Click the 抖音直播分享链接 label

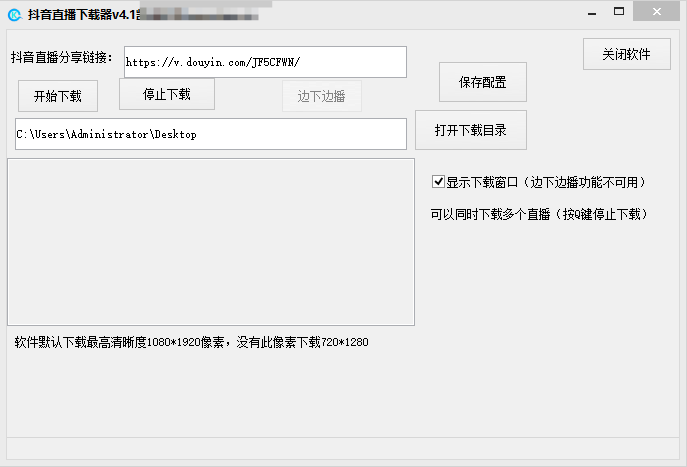click(62, 58)
